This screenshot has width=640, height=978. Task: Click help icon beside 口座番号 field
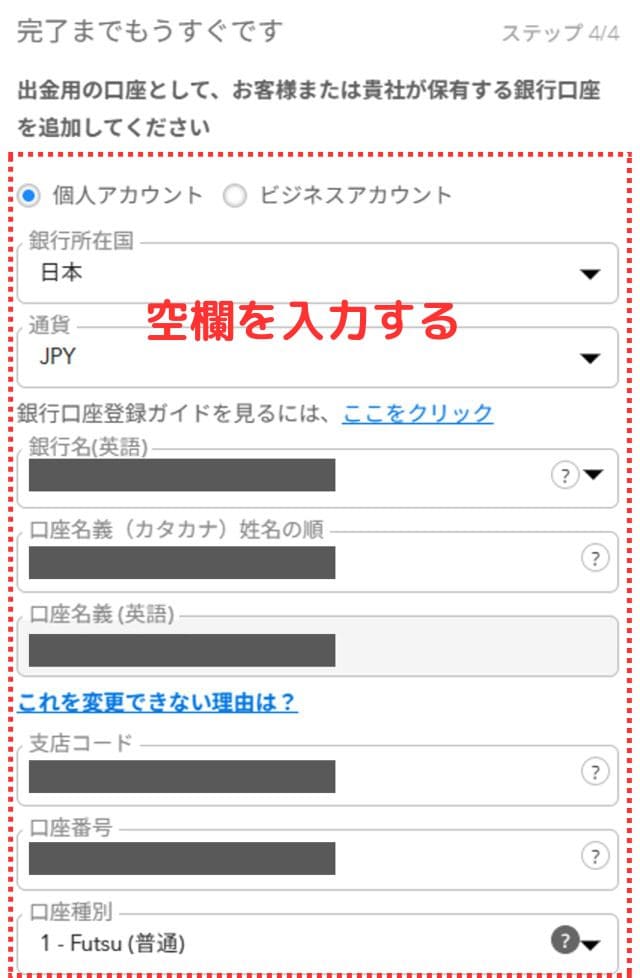click(595, 856)
